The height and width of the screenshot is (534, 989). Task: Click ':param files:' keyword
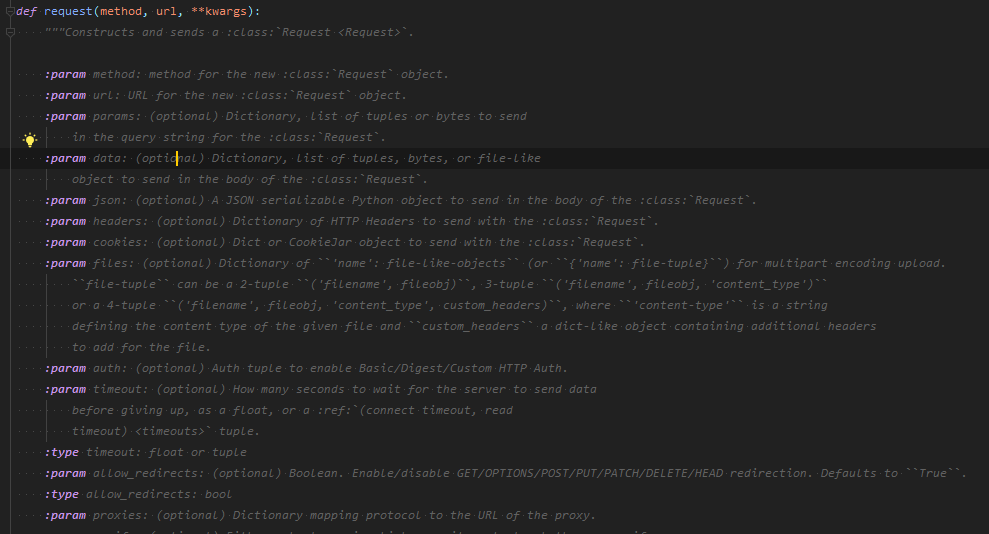[x=65, y=263]
